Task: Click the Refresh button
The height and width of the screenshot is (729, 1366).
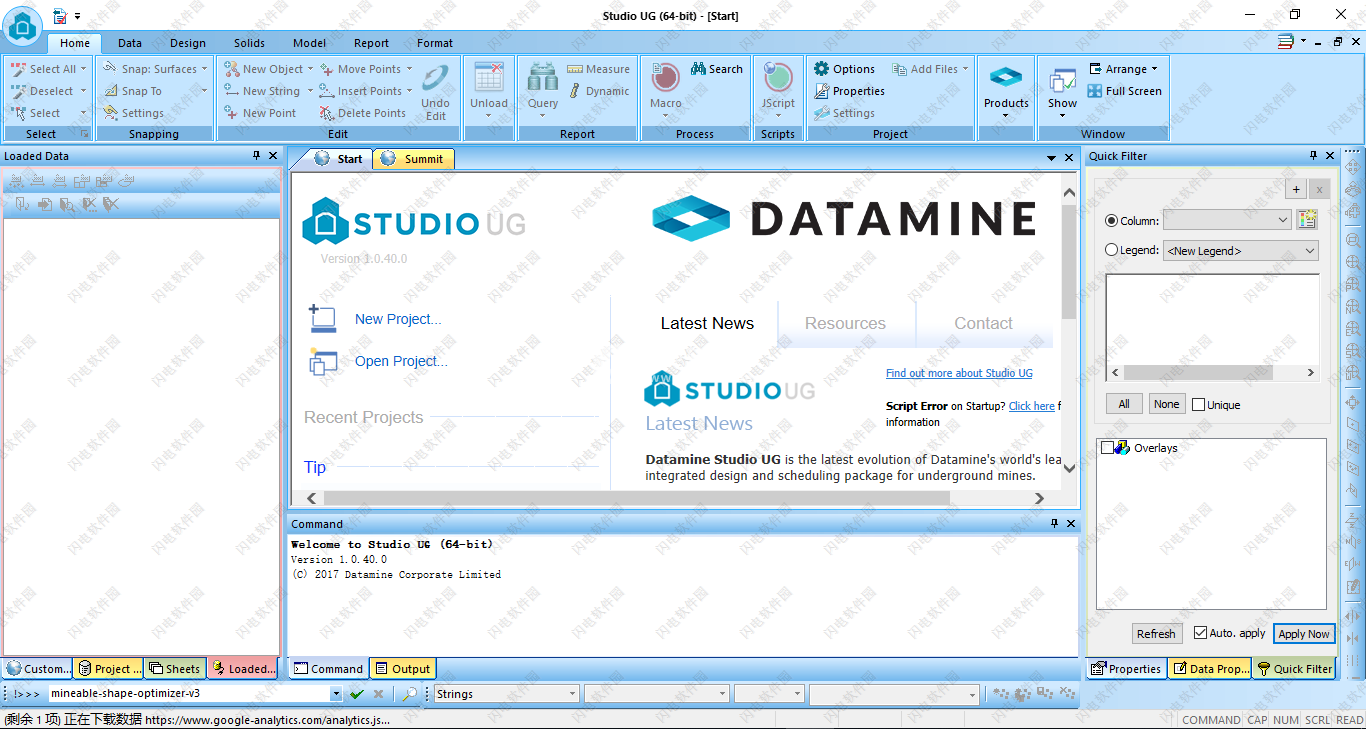Action: tap(1156, 633)
